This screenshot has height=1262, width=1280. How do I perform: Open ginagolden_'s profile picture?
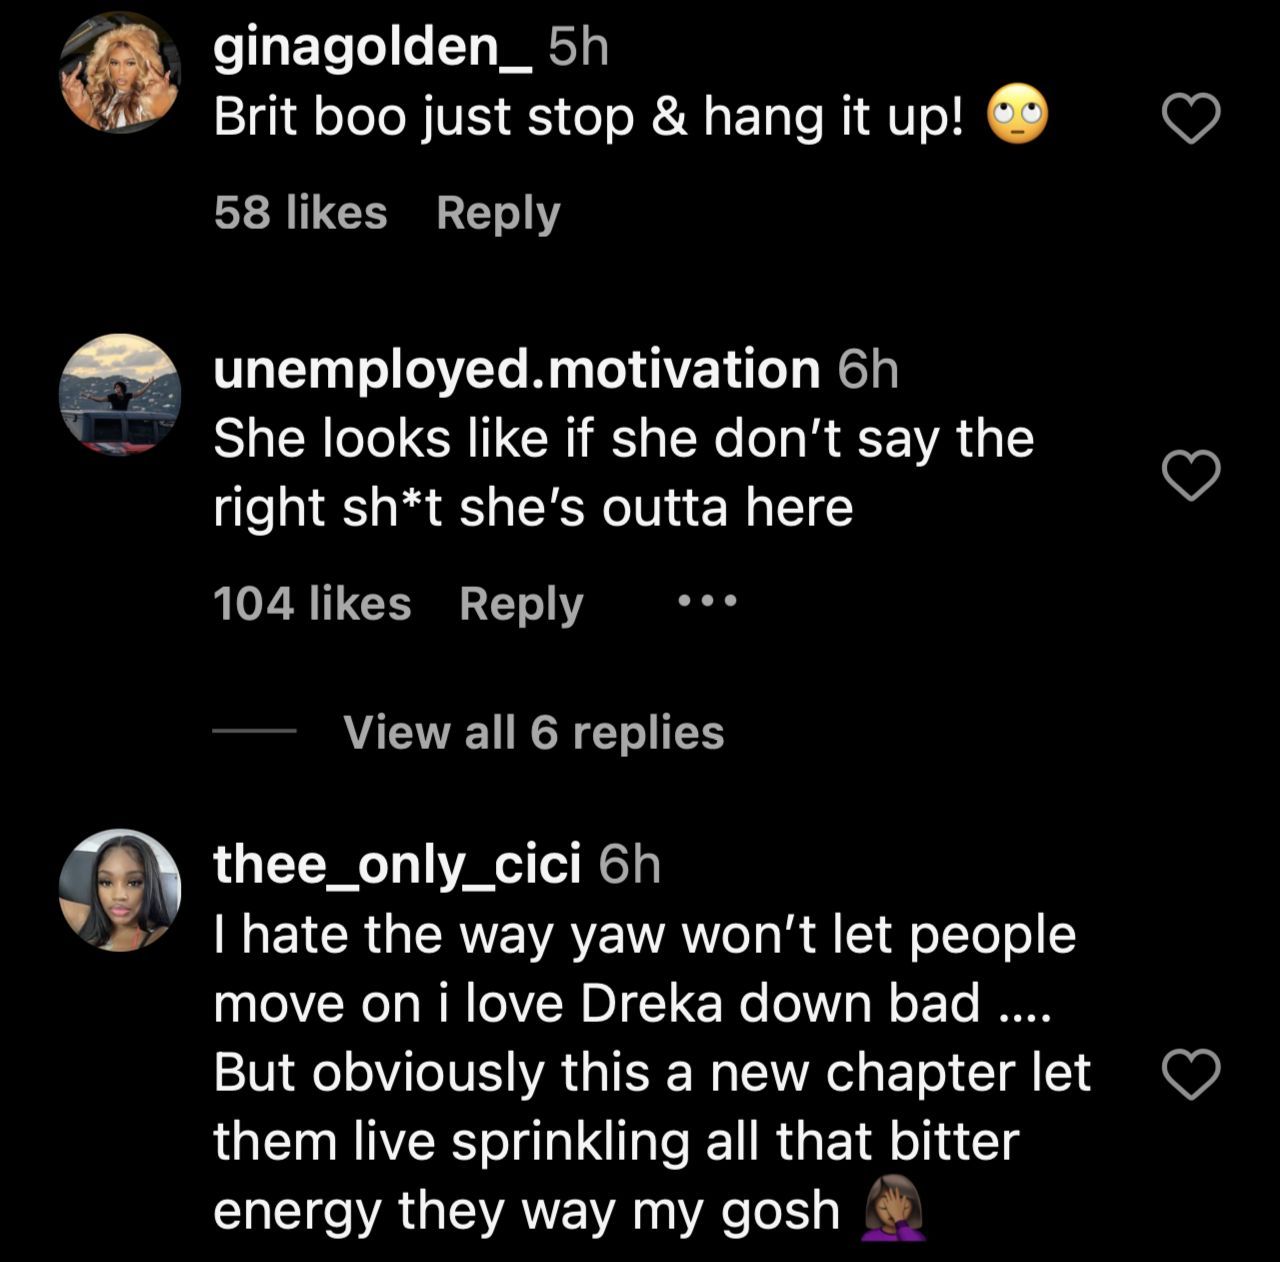(120, 73)
